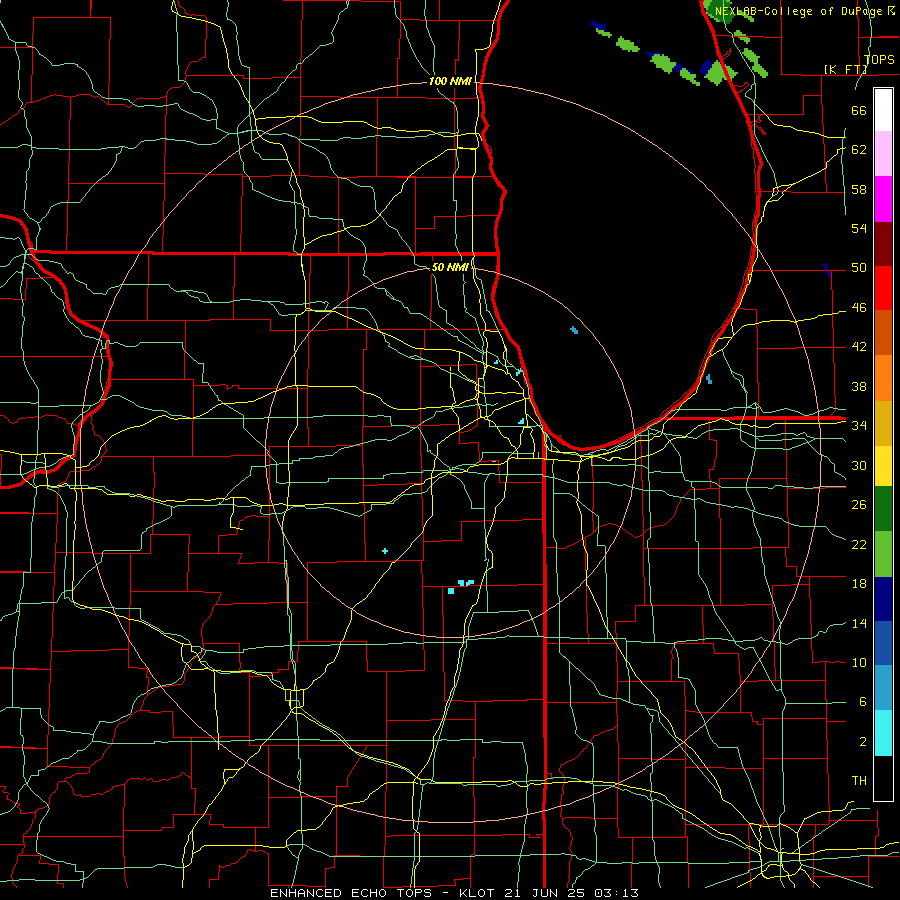Select the dark orange swatch between 46 and 42
Viewport: 900px width, 900px height.
883,332
